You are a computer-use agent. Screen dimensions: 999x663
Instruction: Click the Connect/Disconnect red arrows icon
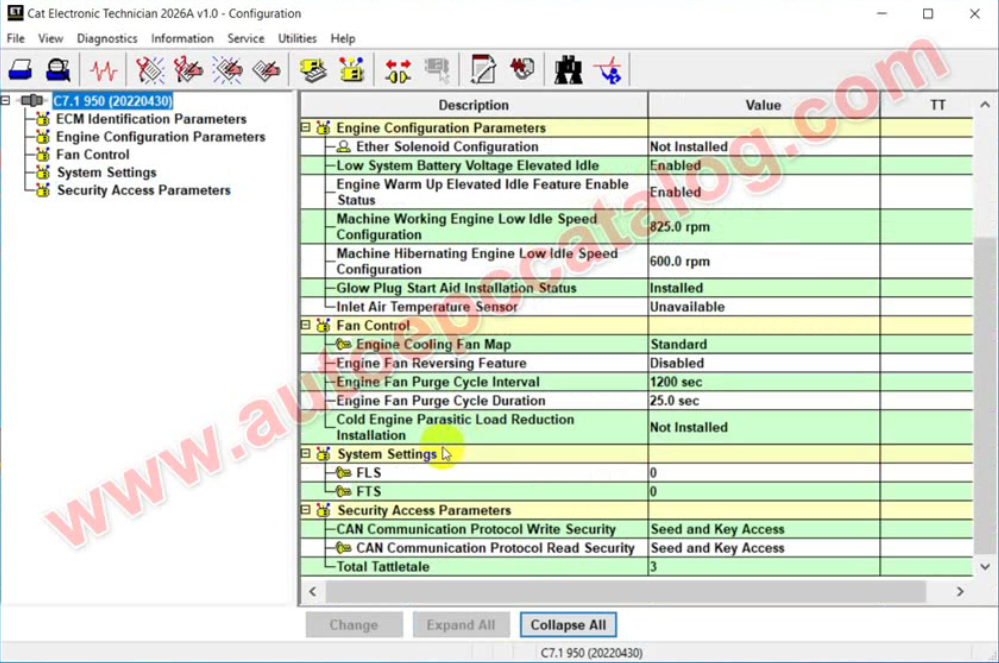coord(397,71)
